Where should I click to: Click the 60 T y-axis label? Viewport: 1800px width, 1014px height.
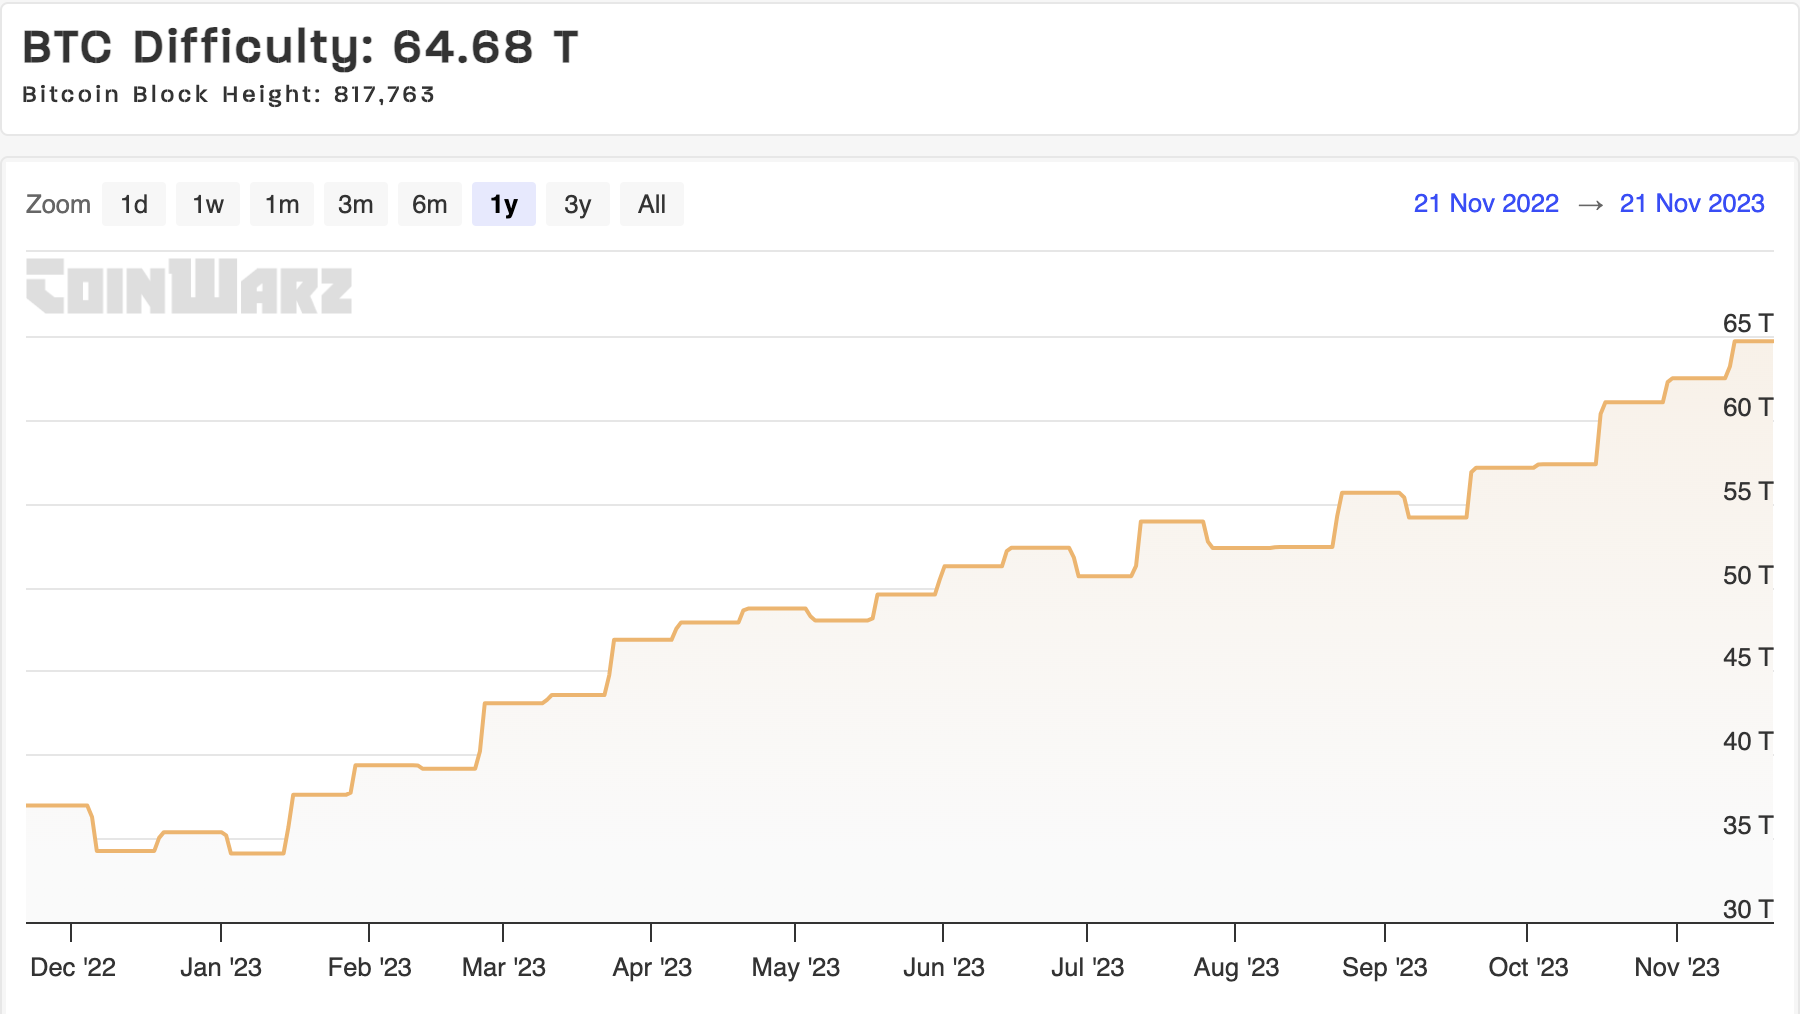point(1747,407)
